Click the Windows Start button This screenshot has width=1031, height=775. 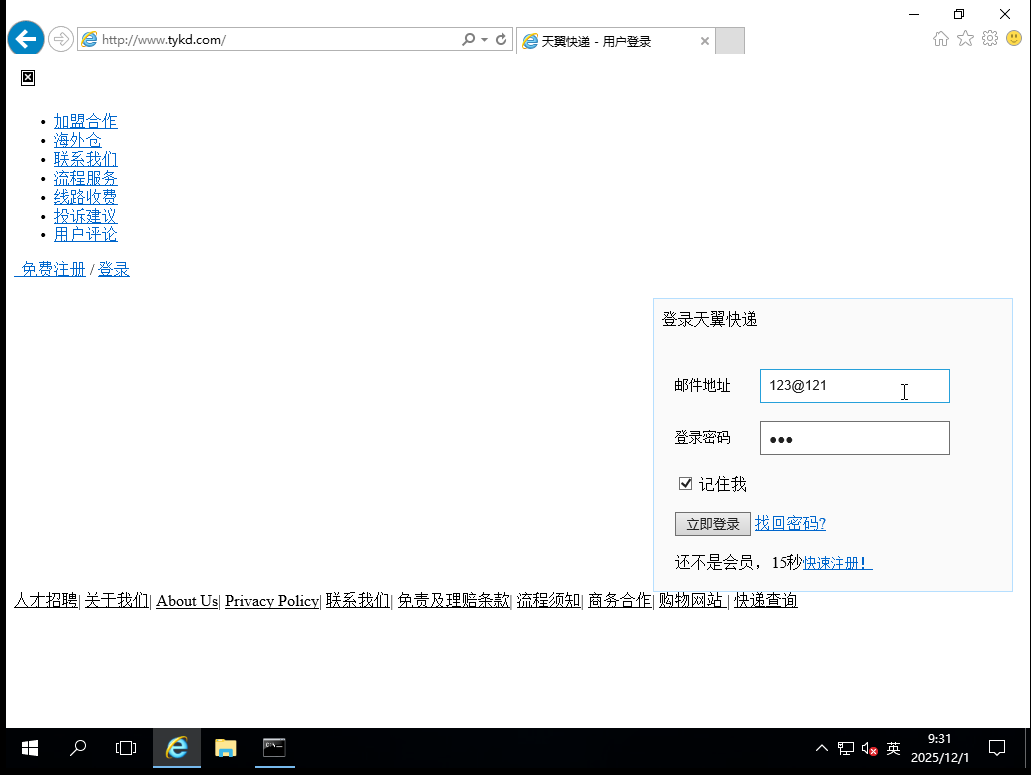click(x=29, y=748)
